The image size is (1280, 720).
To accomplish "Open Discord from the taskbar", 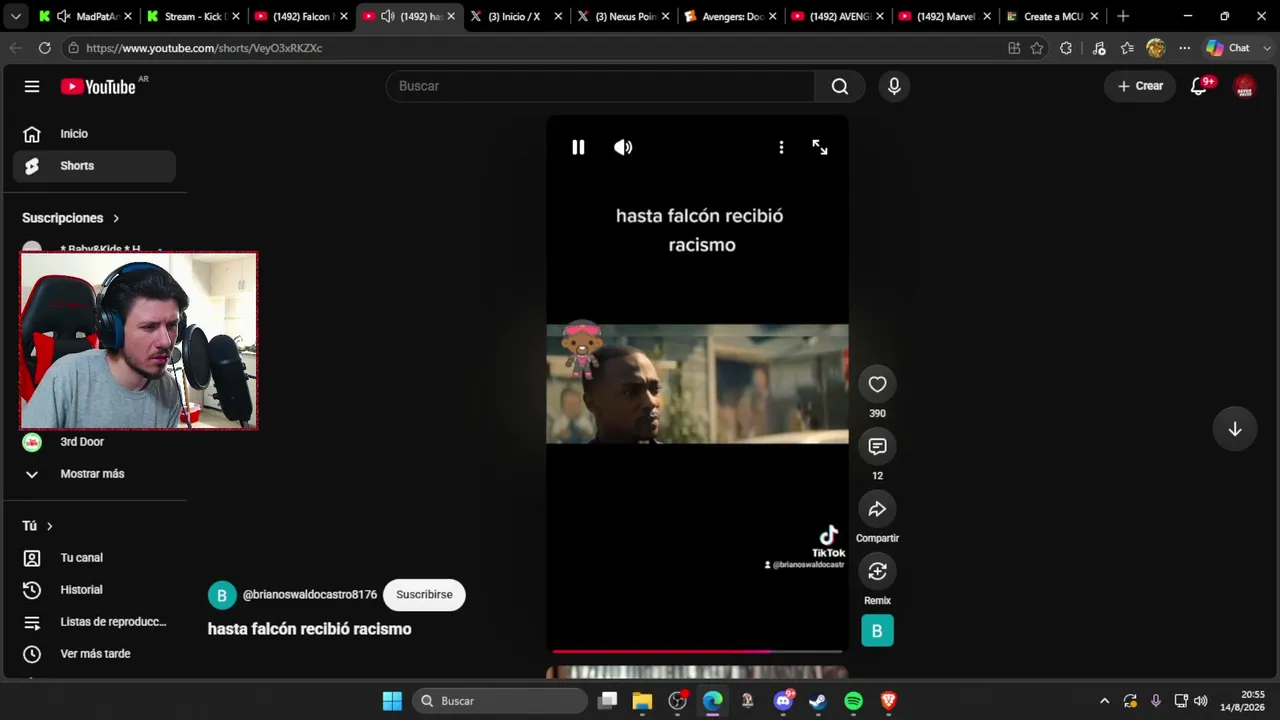I will (783, 701).
